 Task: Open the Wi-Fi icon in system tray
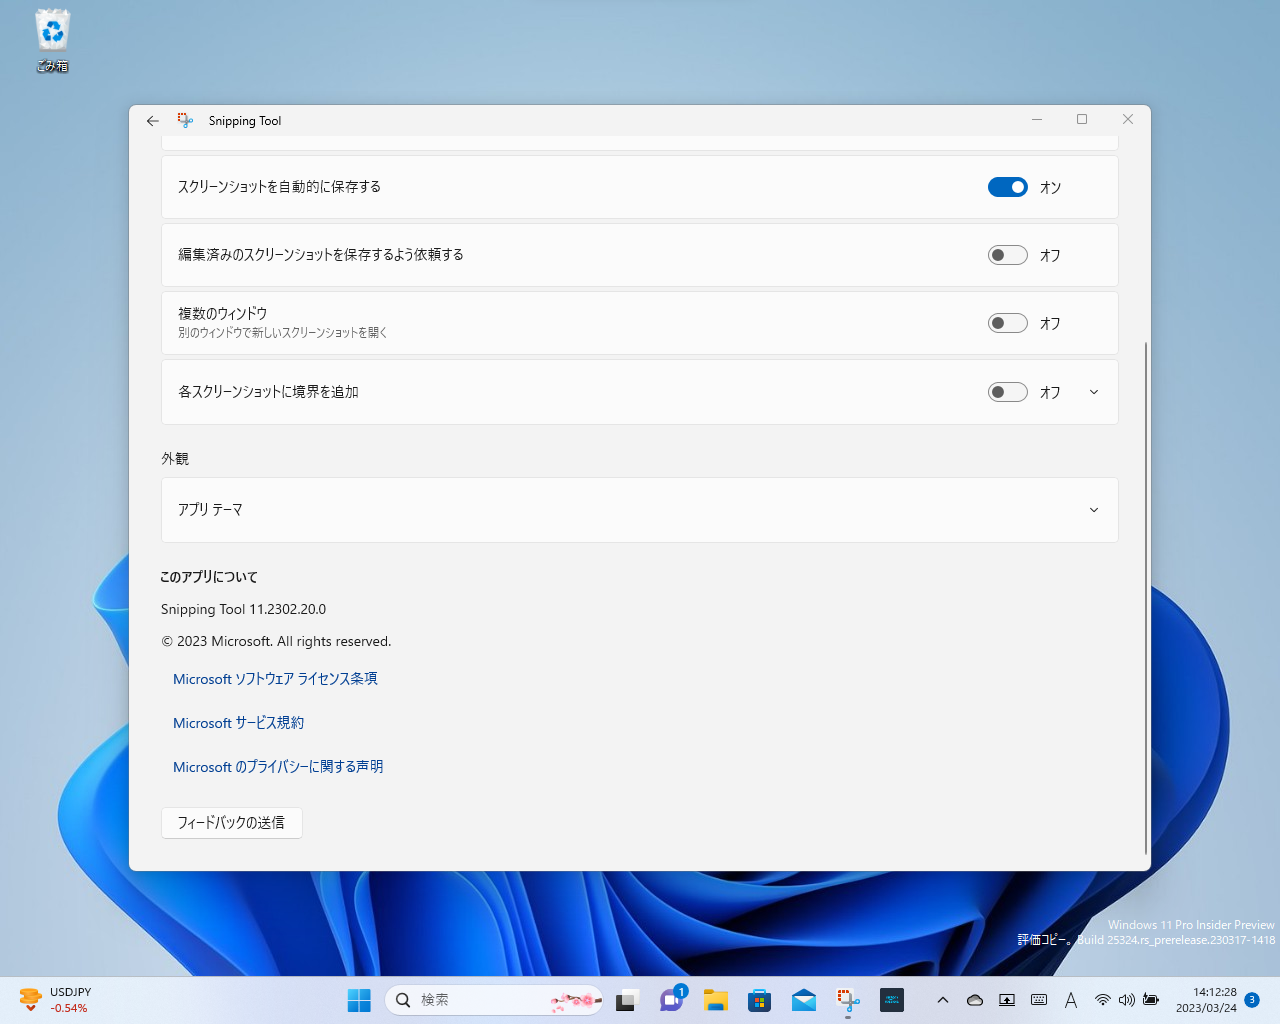[x=1103, y=999]
